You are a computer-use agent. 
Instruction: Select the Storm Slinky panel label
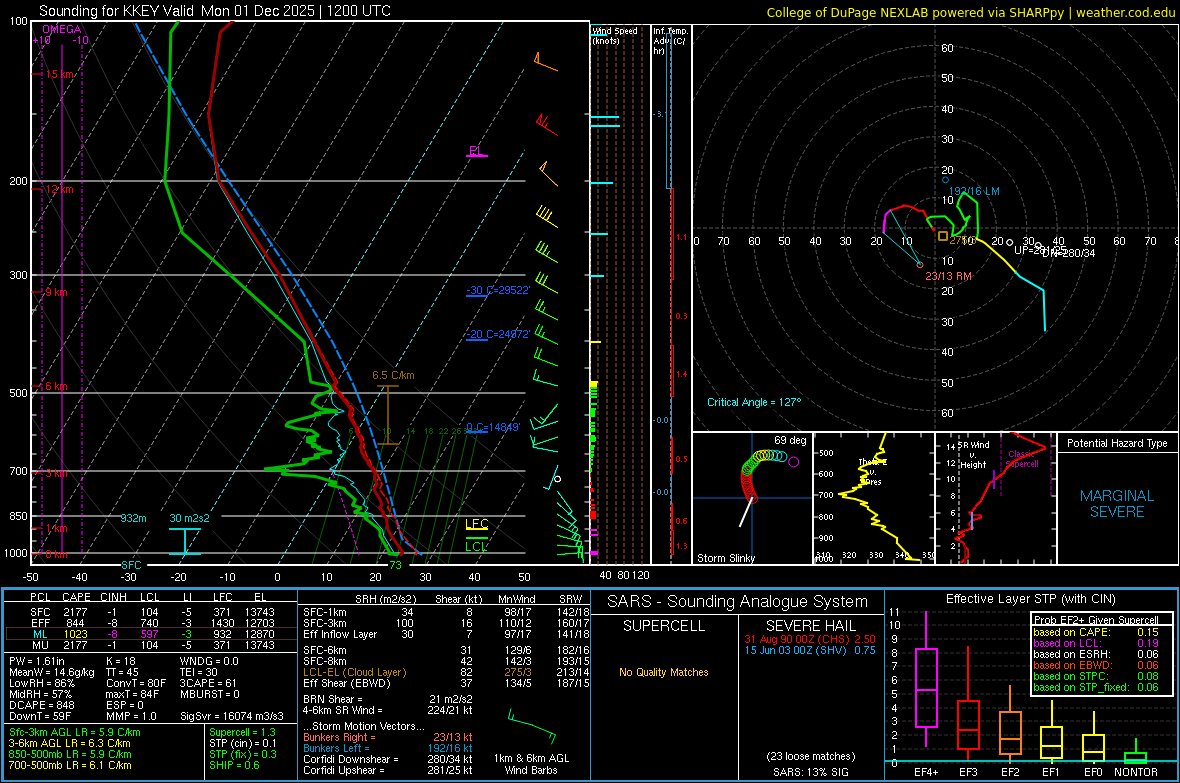(725, 558)
